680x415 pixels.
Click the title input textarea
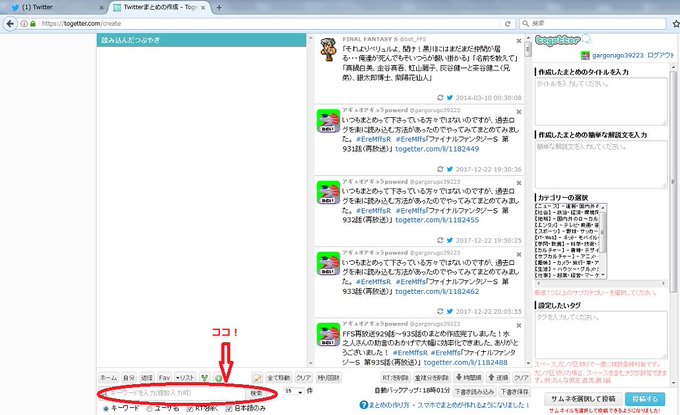[x=601, y=101]
